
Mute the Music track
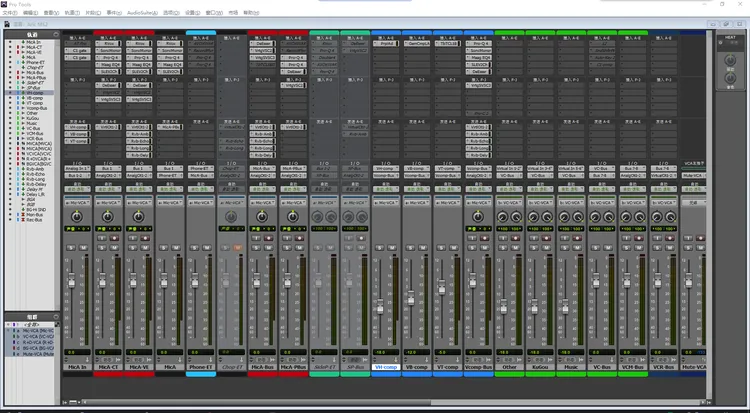tap(579, 248)
